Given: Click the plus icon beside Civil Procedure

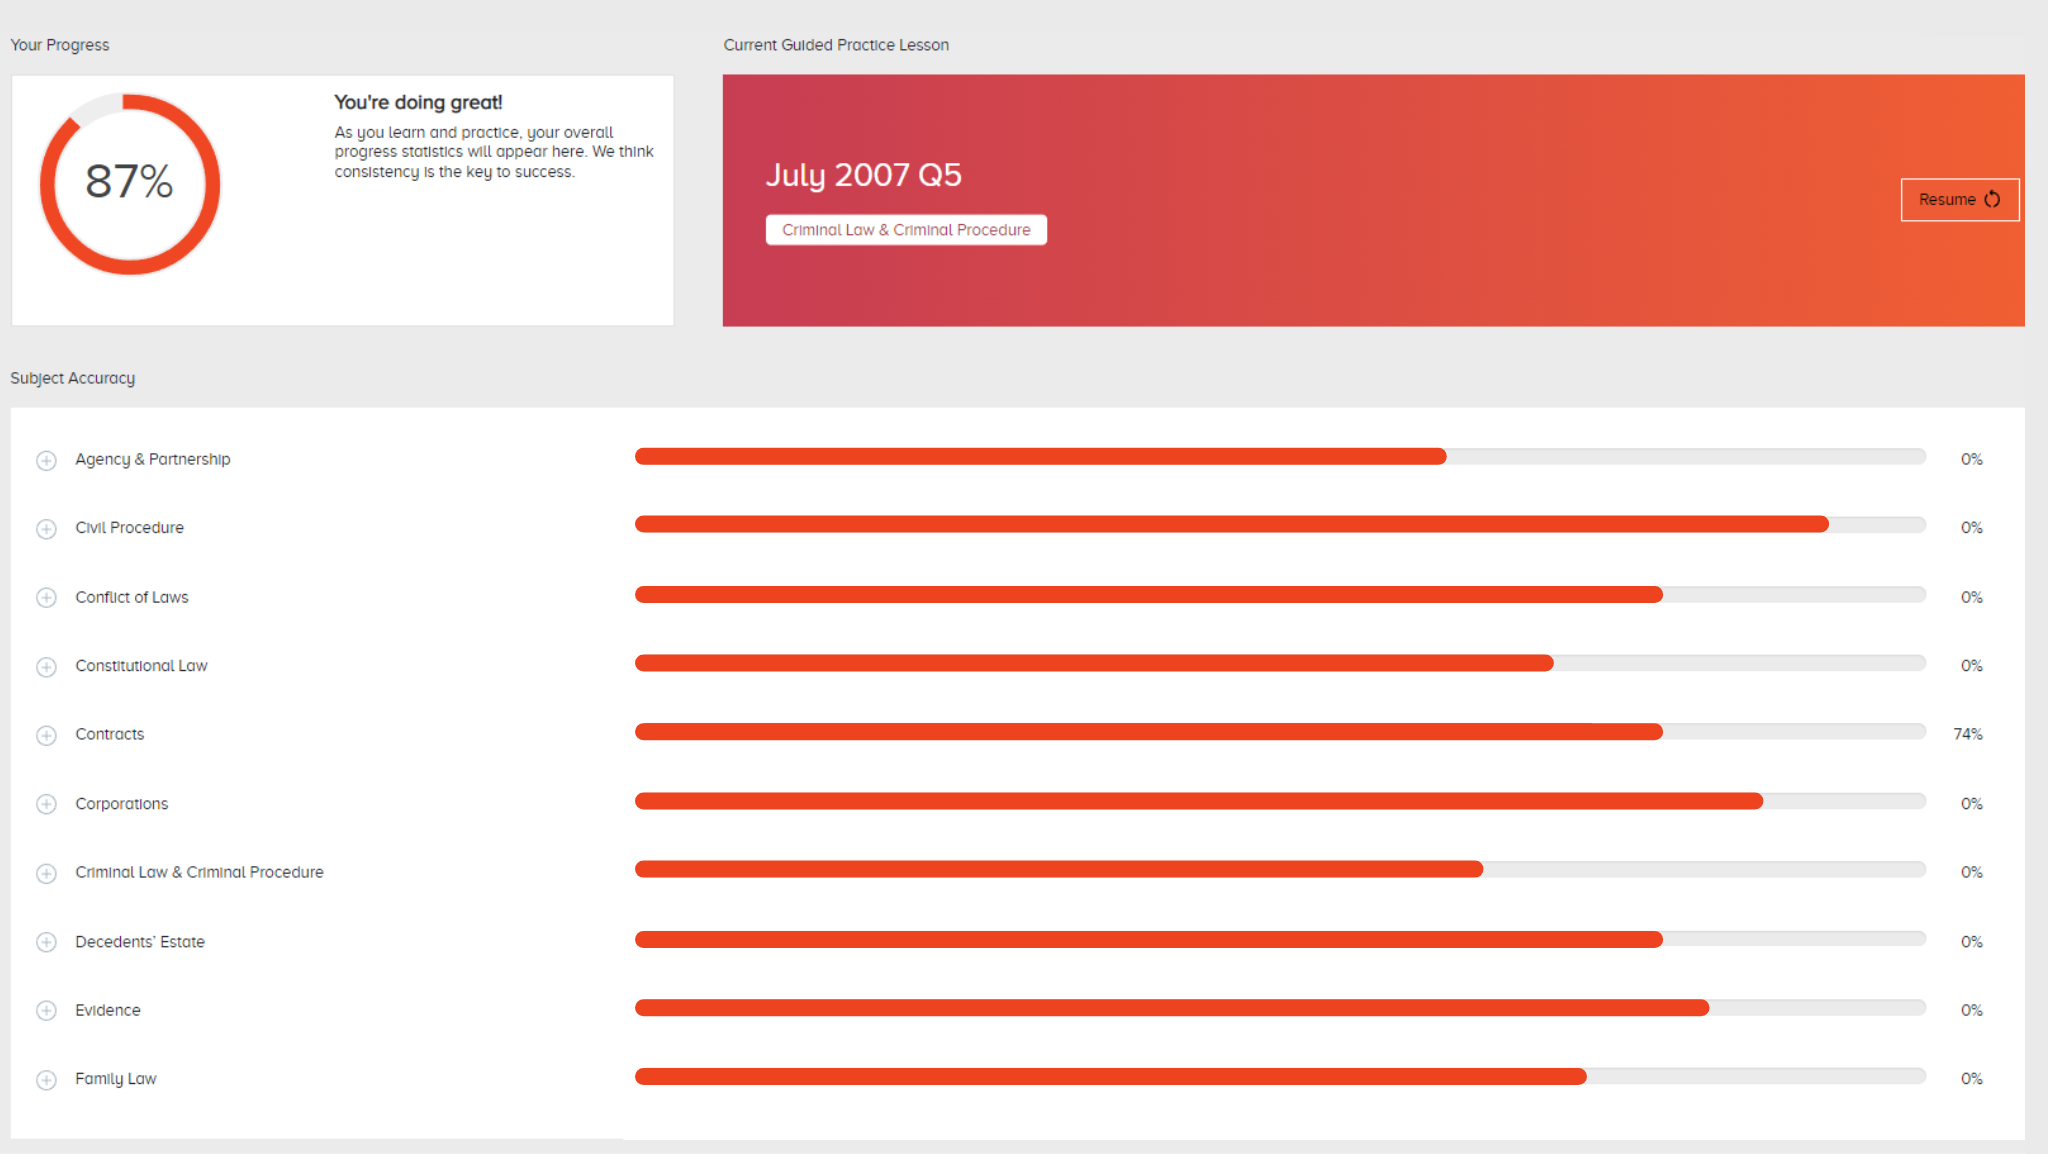Looking at the screenshot, I should coord(46,529).
